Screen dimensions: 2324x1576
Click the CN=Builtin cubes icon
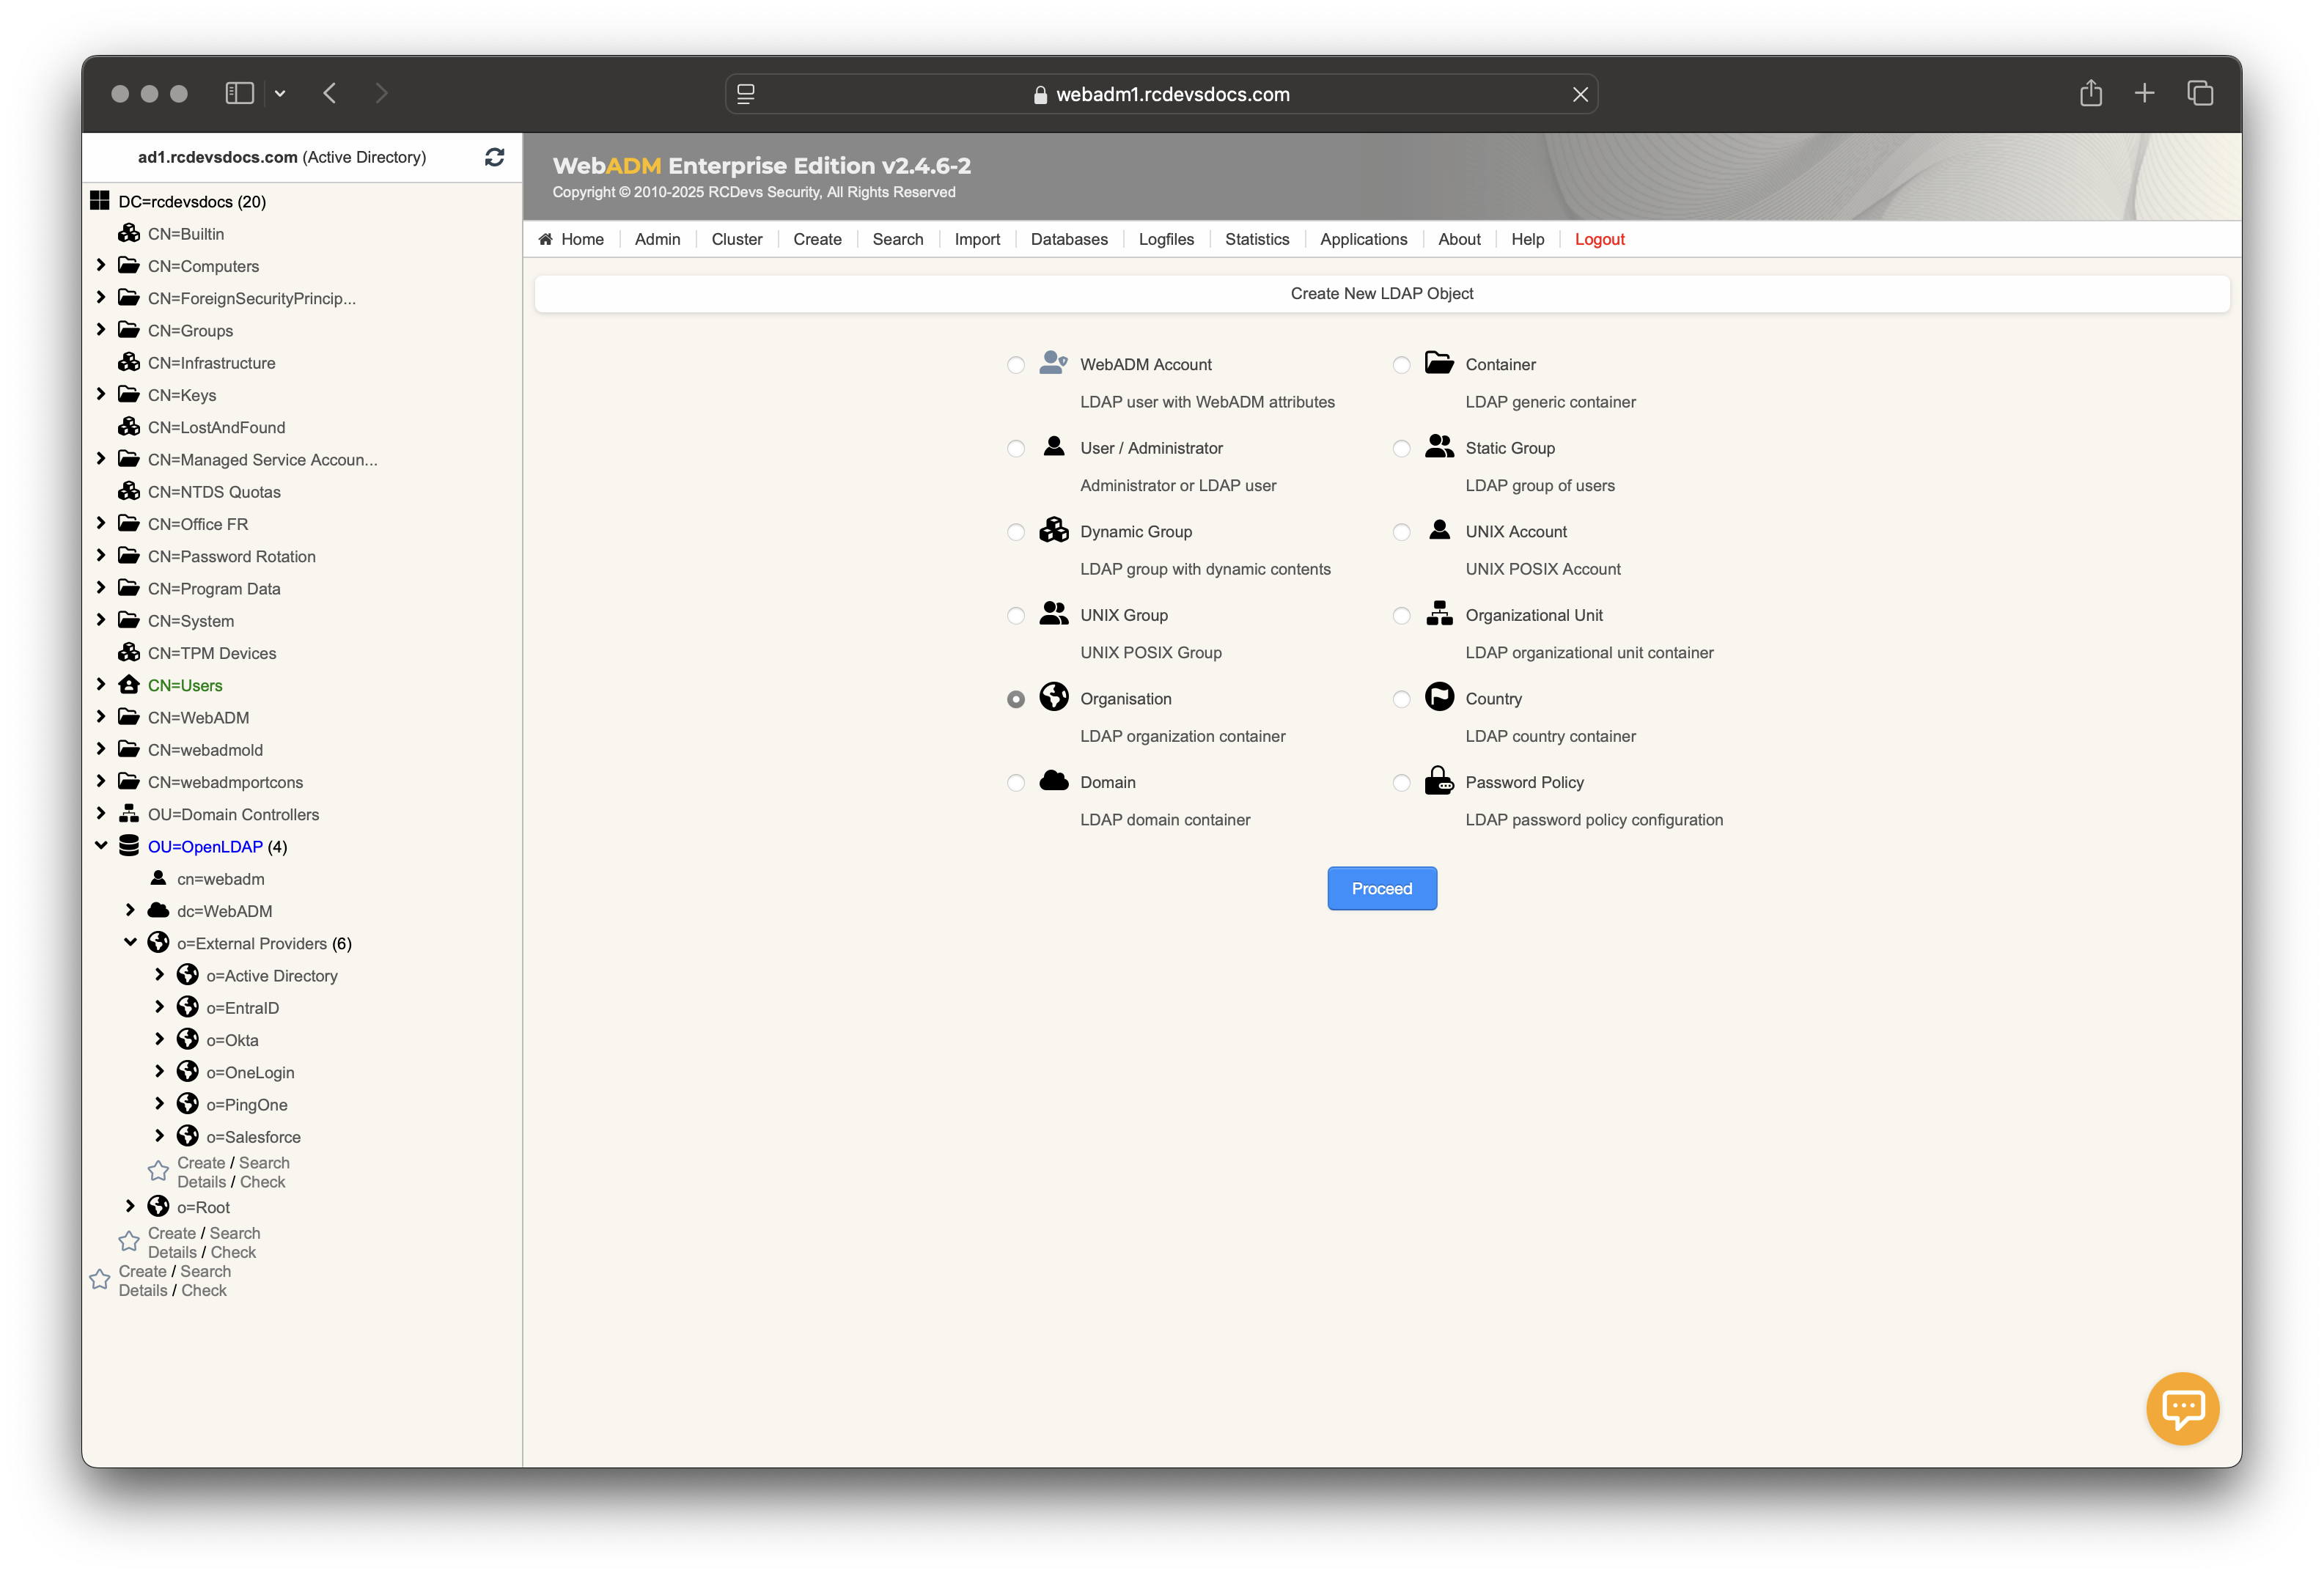(129, 233)
